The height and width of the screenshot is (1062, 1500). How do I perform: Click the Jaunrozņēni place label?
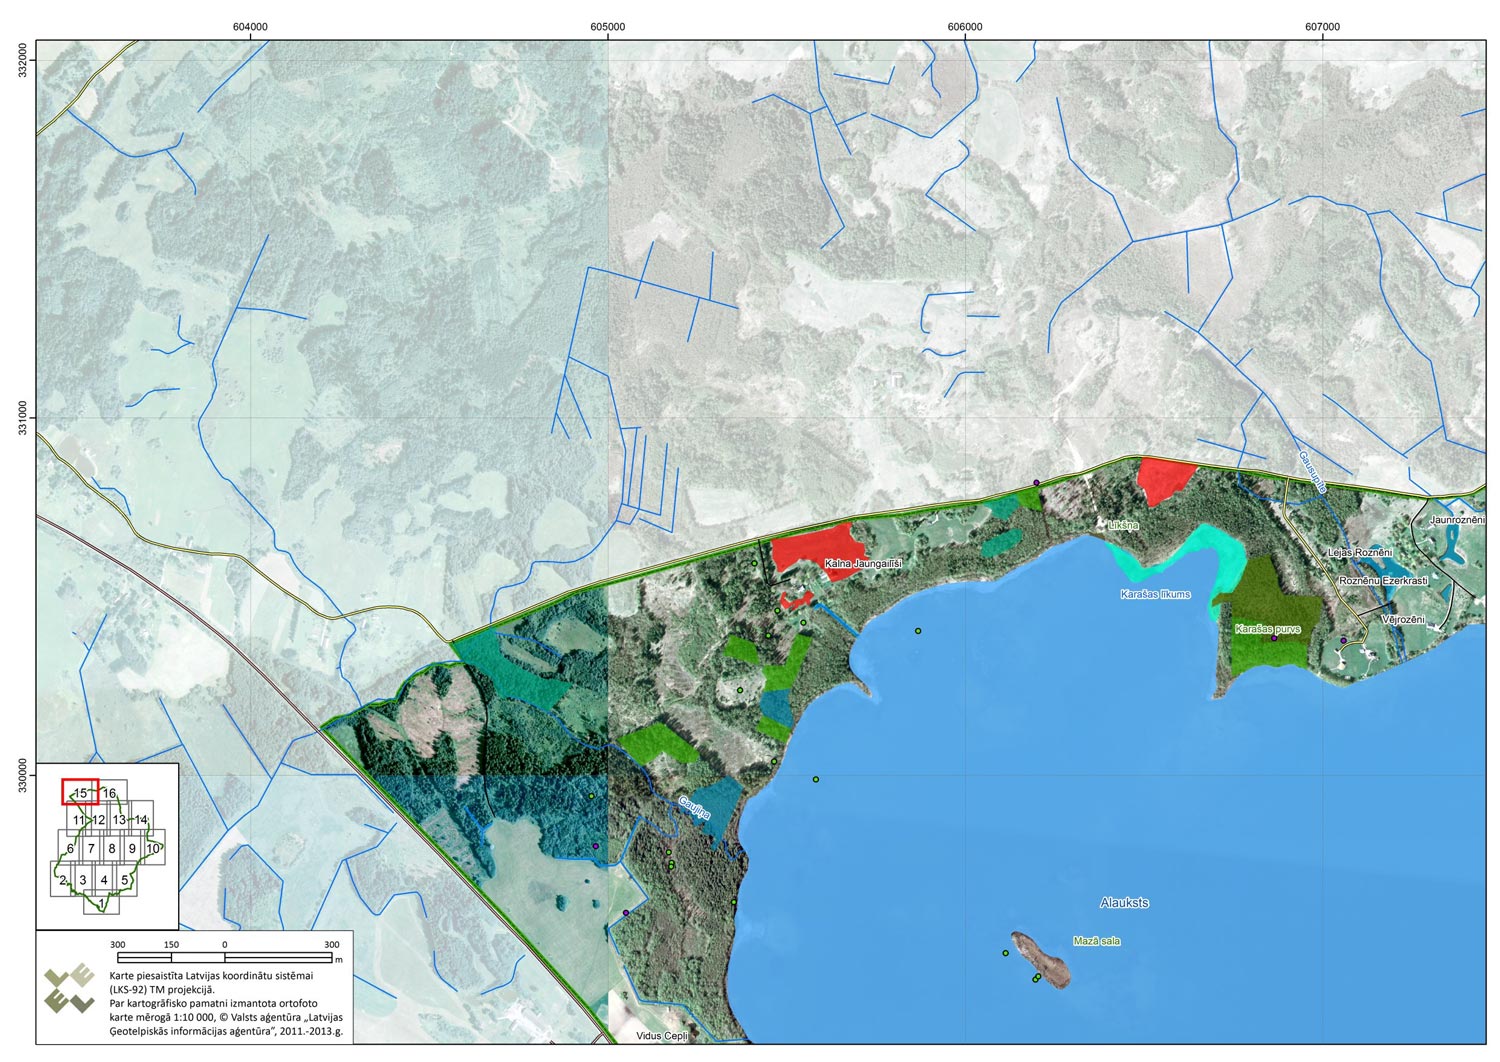(1457, 520)
